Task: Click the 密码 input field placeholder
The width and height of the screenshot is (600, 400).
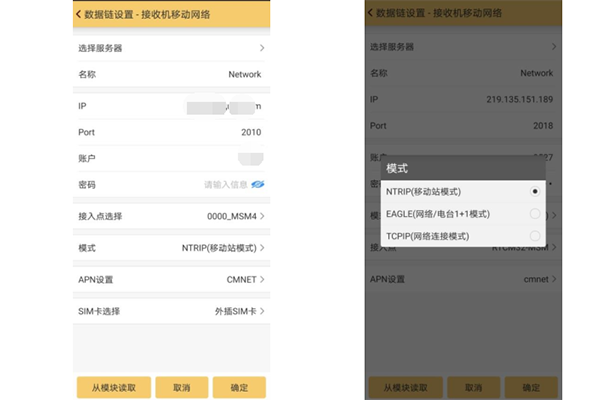Action: 224,185
